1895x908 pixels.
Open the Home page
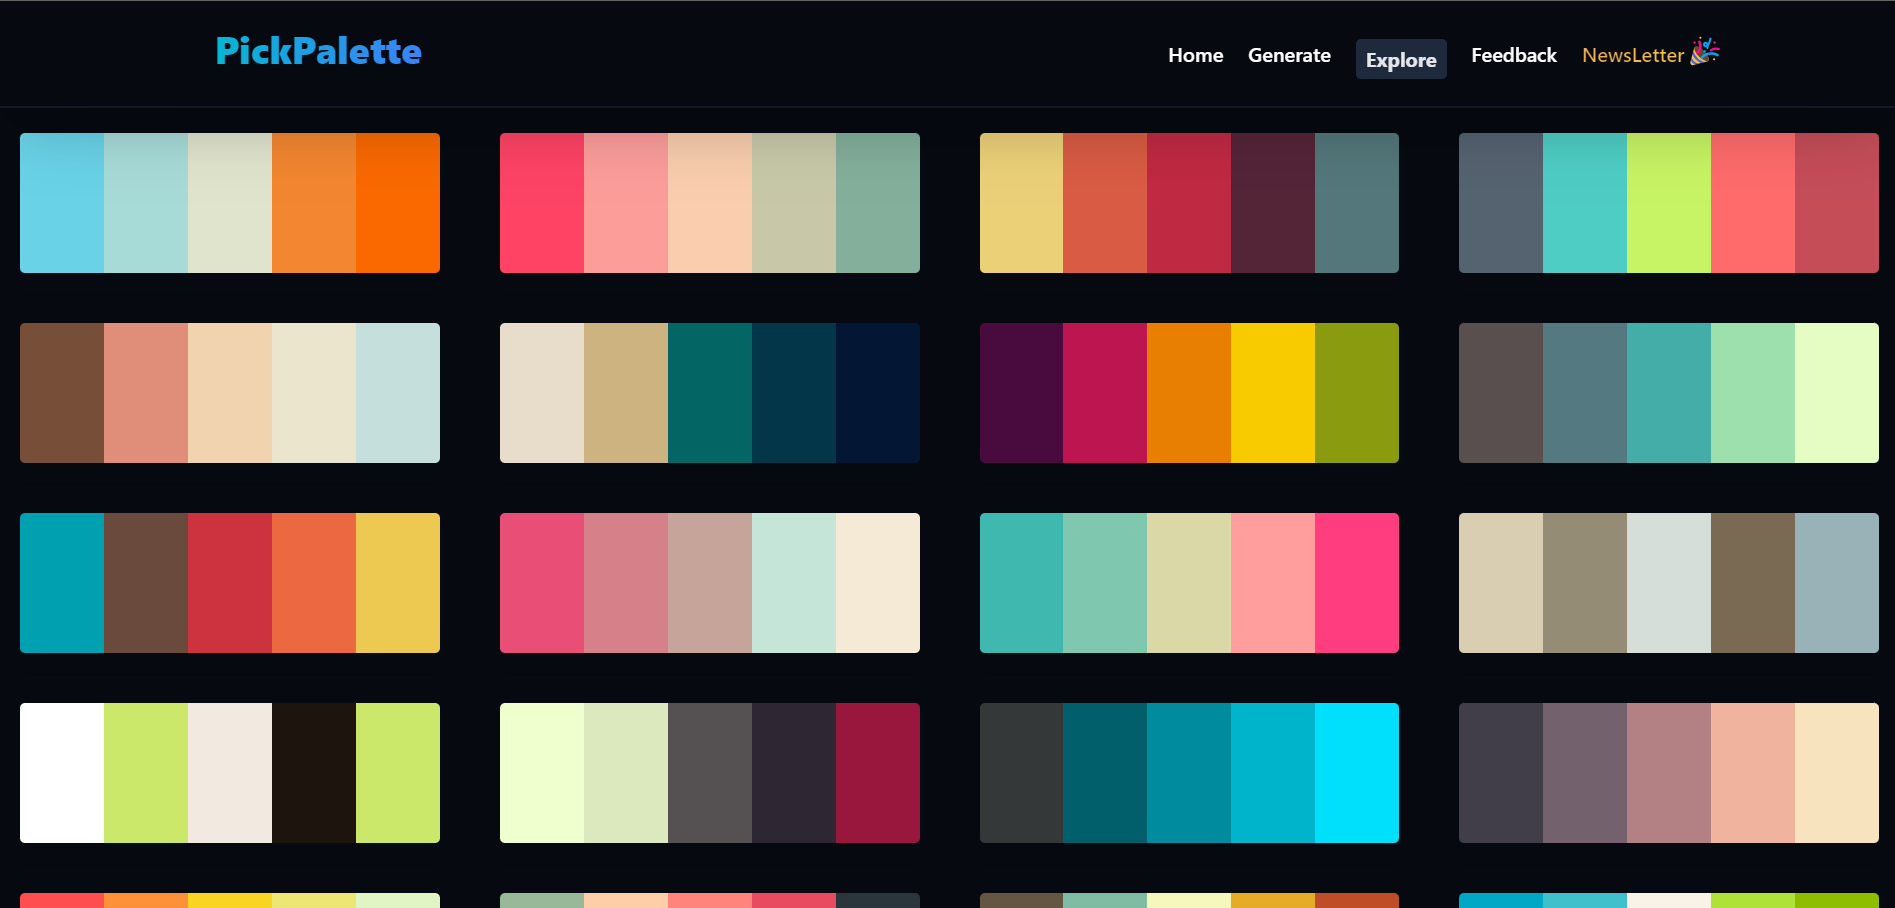tap(1195, 55)
